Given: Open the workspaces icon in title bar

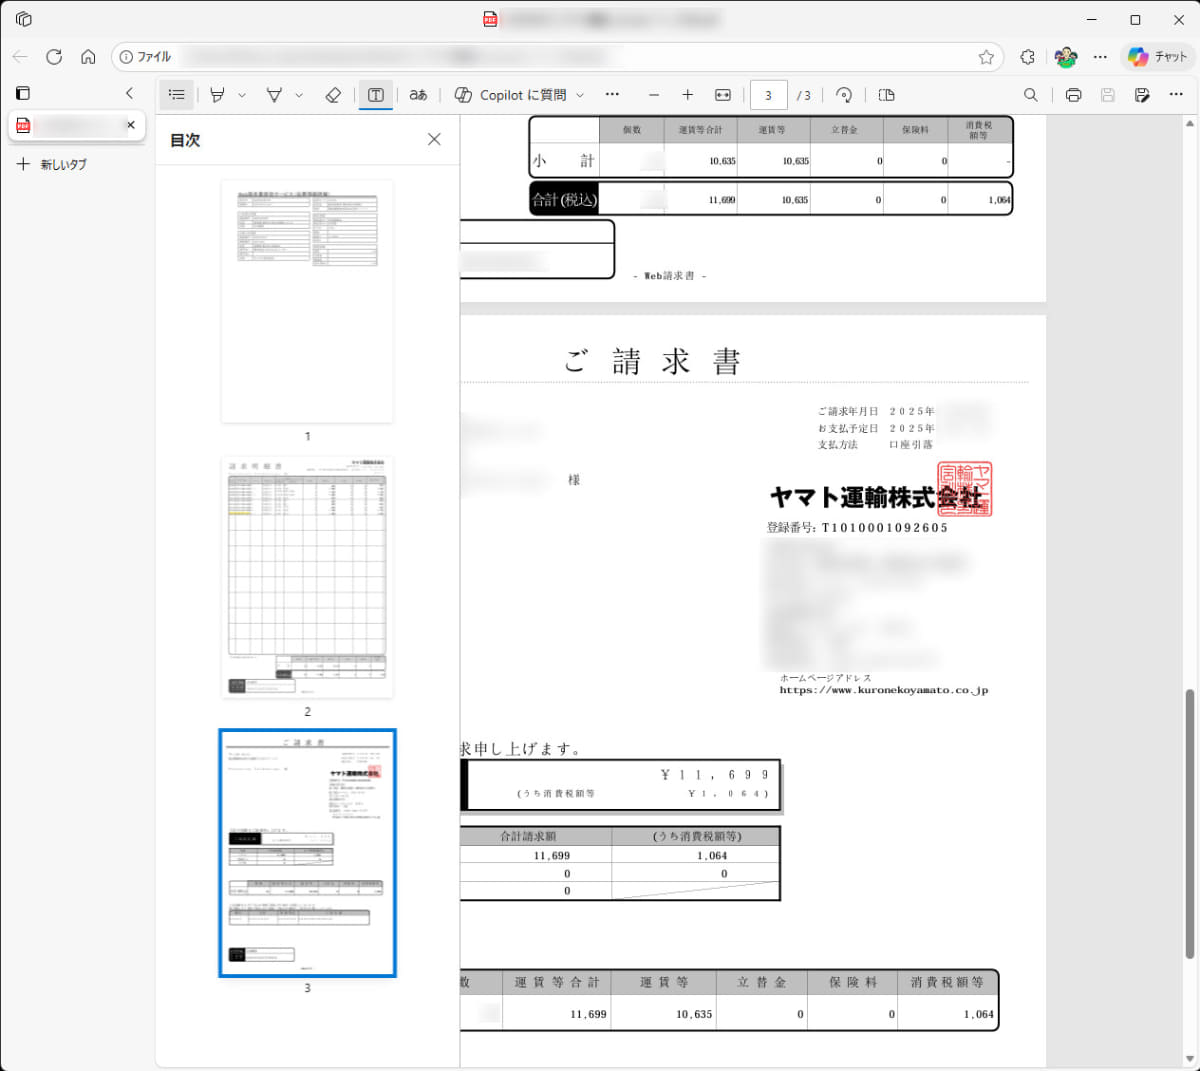Looking at the screenshot, I should [x=24, y=19].
